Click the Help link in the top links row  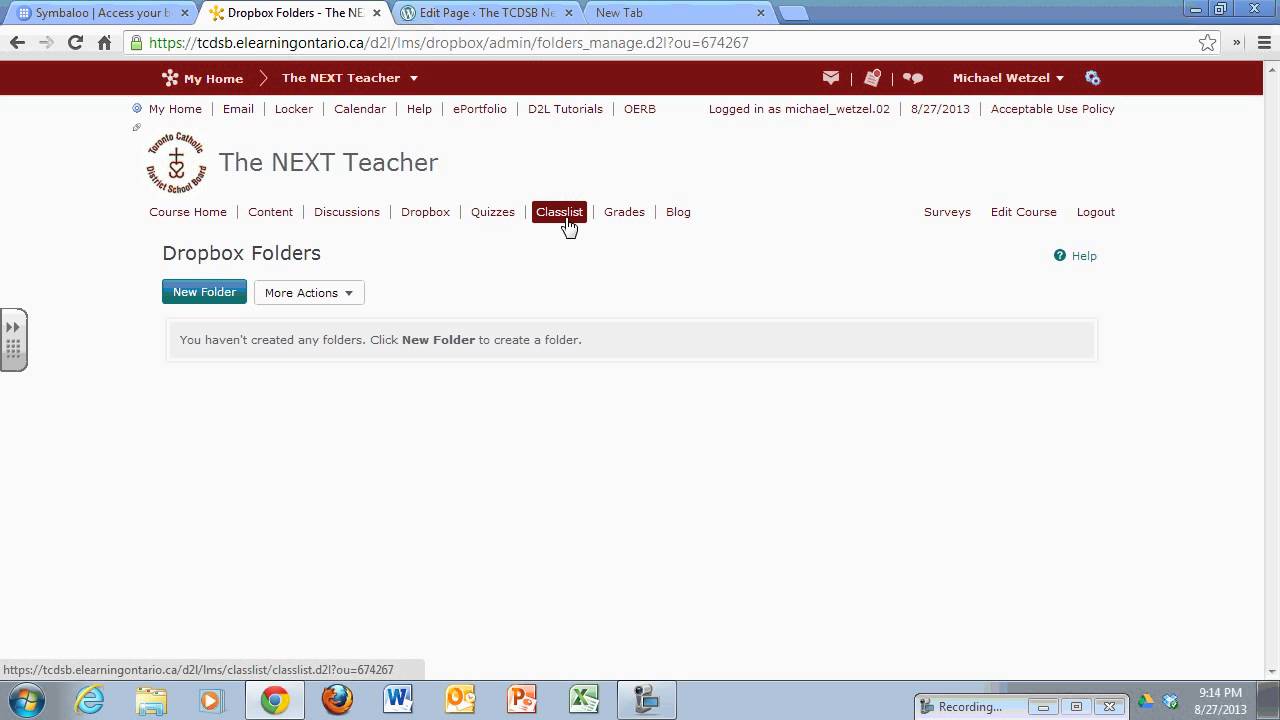(419, 109)
